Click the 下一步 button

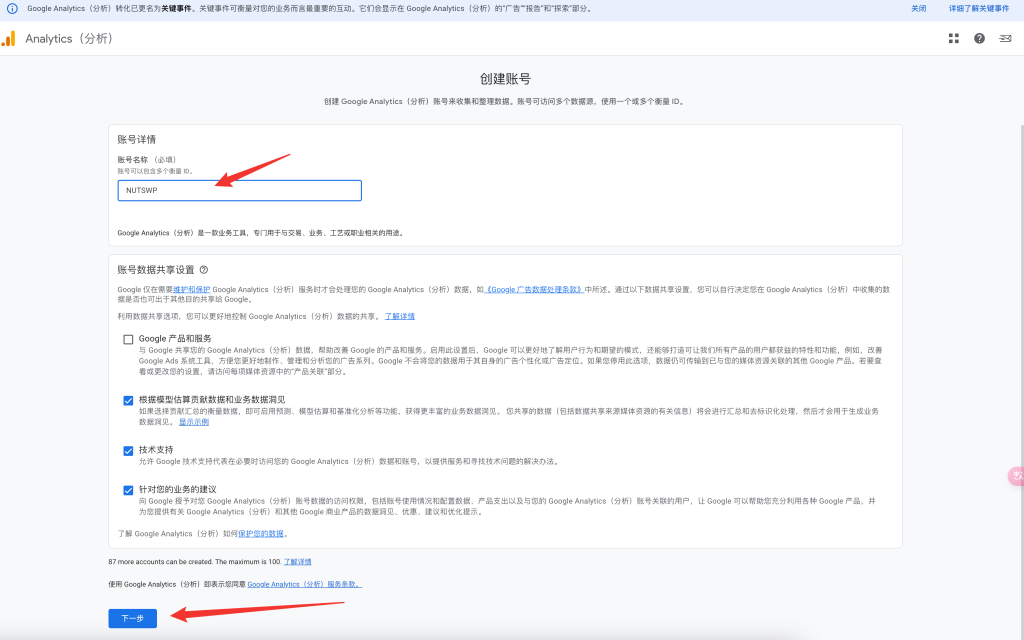[x=133, y=618]
